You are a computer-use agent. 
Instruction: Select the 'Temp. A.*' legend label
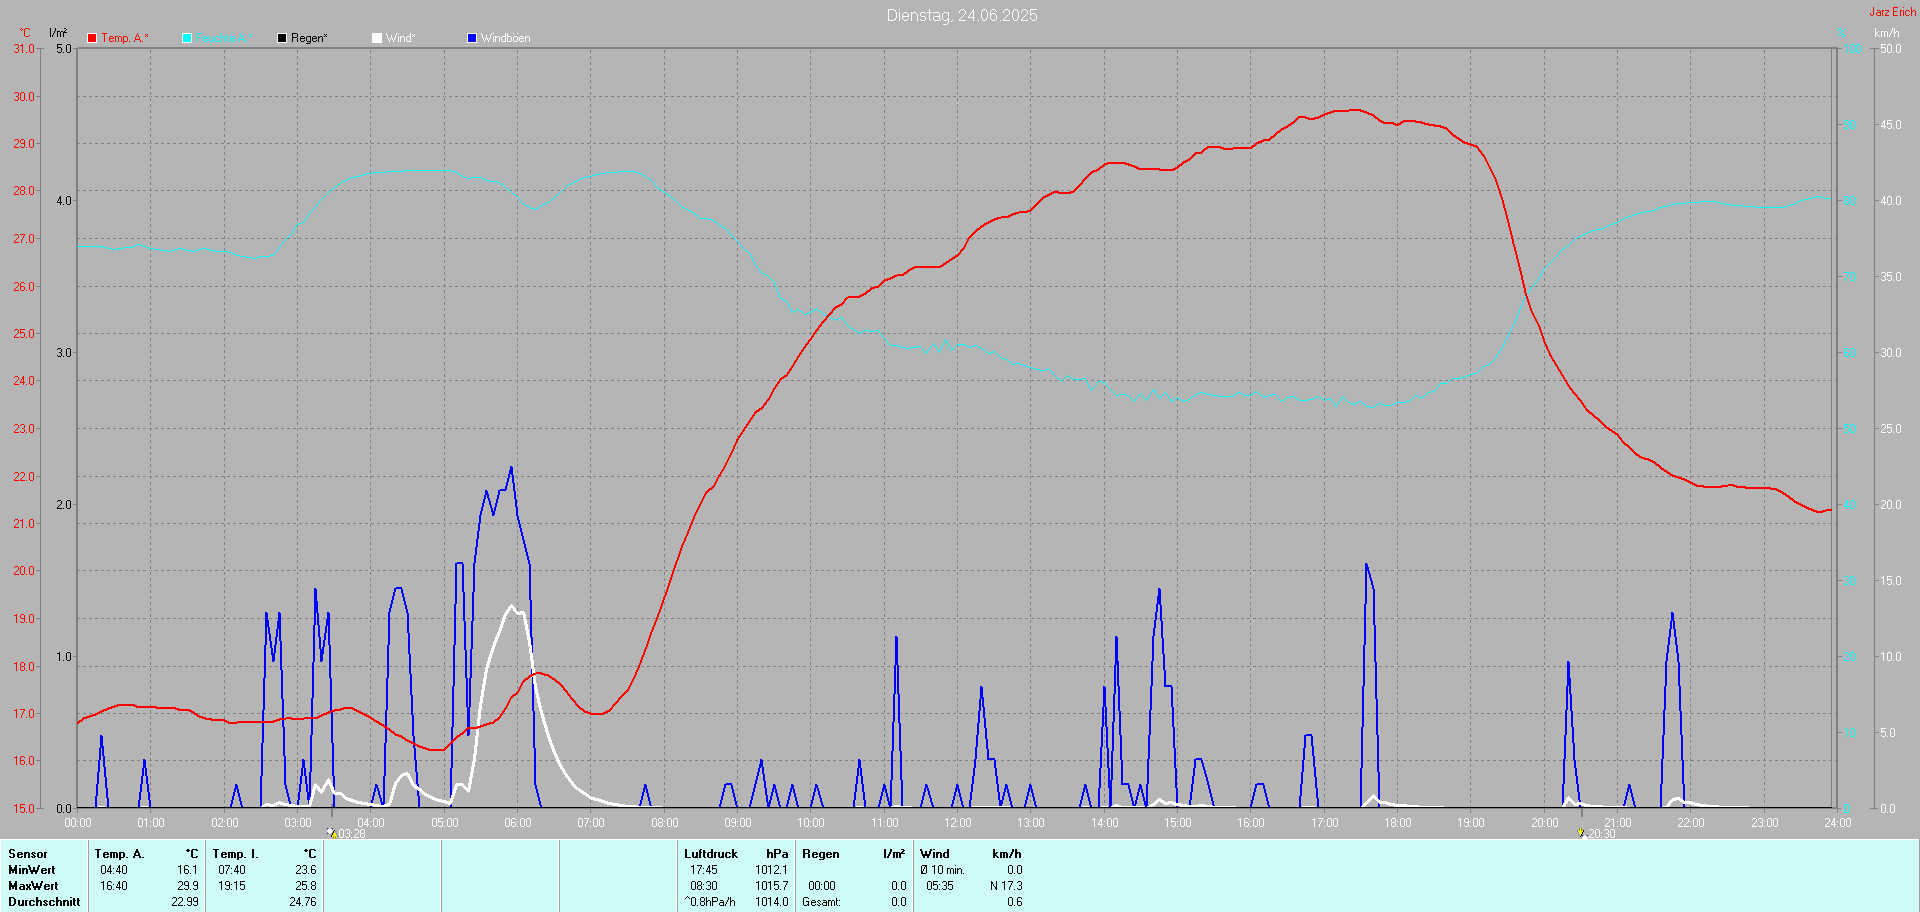tap(125, 38)
